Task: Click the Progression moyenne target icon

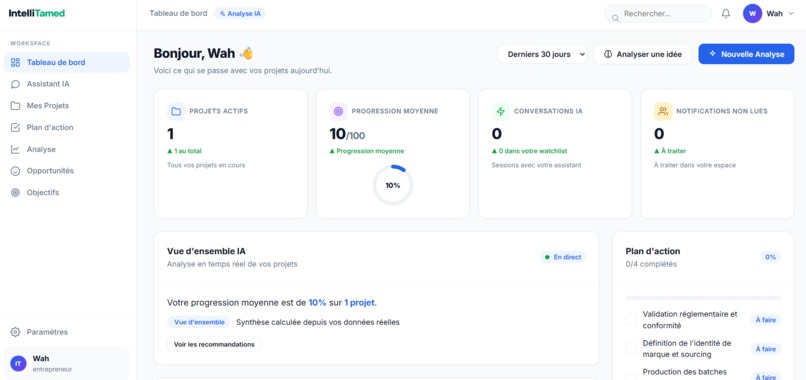Action: pos(338,111)
